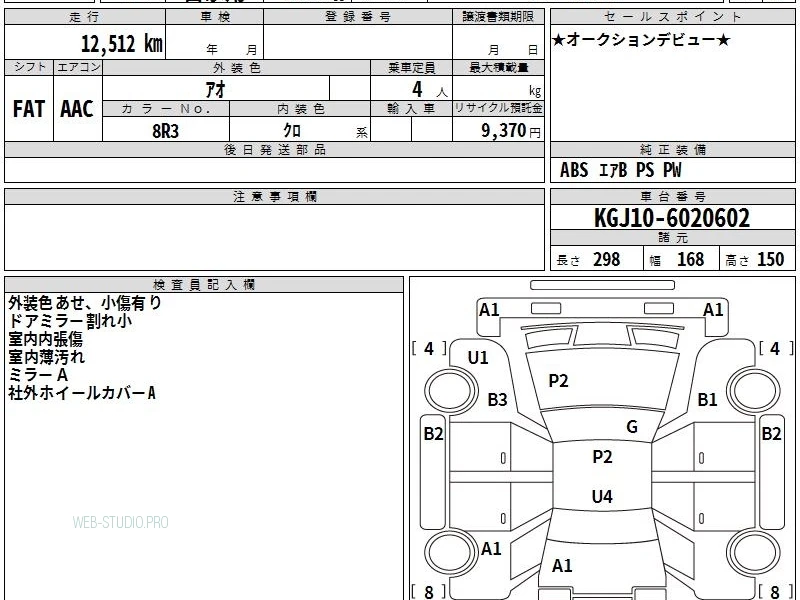Image resolution: width=800 pixels, height=600 pixels.
Task: Click the B2 mark on the sill below B1
Action: tap(771, 434)
